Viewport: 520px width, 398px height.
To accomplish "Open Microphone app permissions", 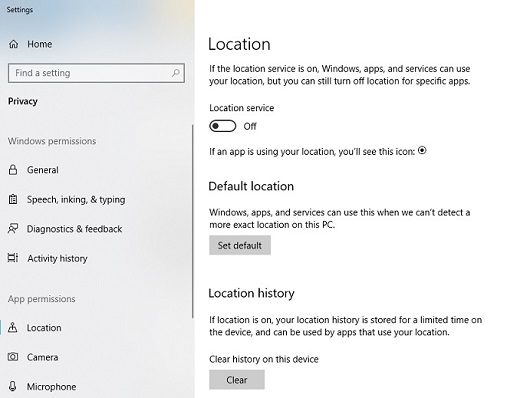I will click(51, 387).
